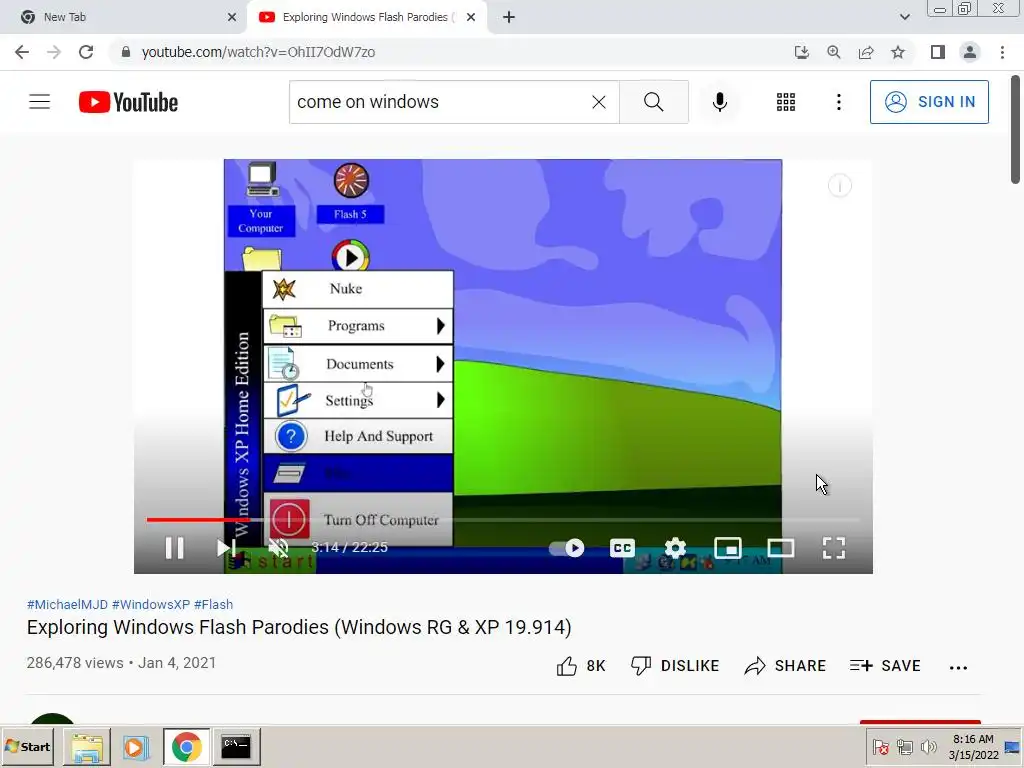This screenshot has width=1024, height=768.
Task: Open the #Flash hashtag link
Action: tap(214, 605)
